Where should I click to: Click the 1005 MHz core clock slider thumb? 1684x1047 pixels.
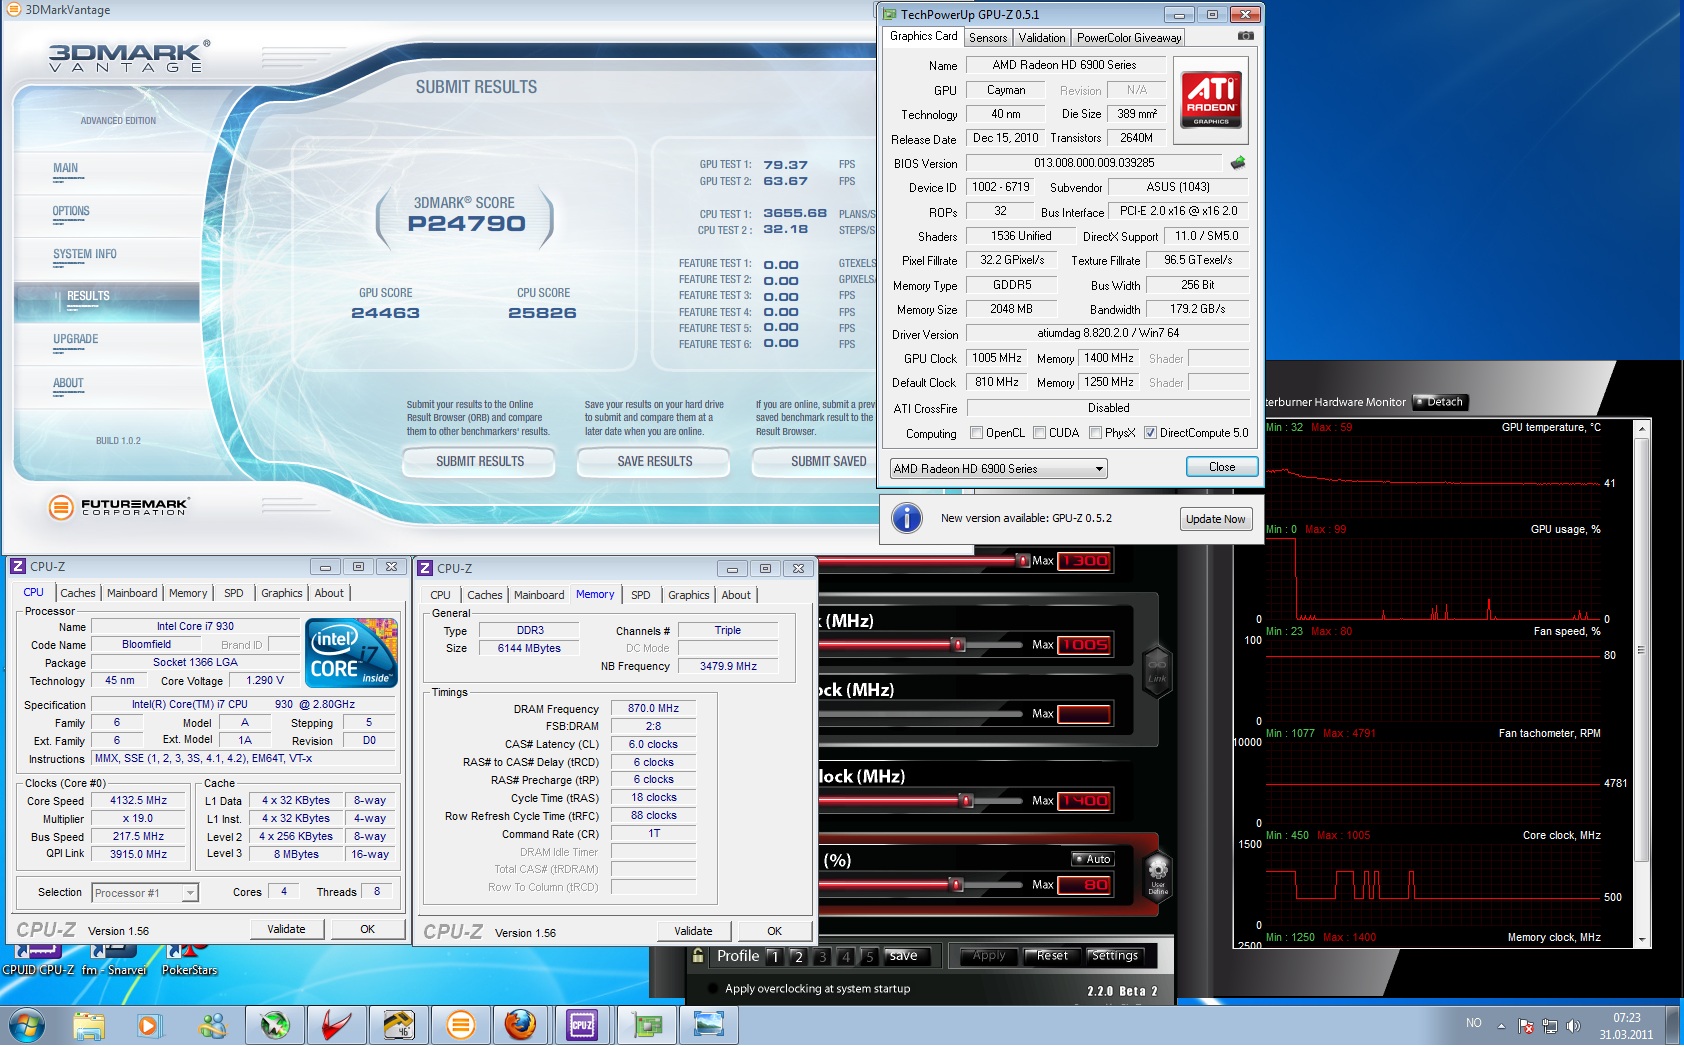(x=959, y=645)
